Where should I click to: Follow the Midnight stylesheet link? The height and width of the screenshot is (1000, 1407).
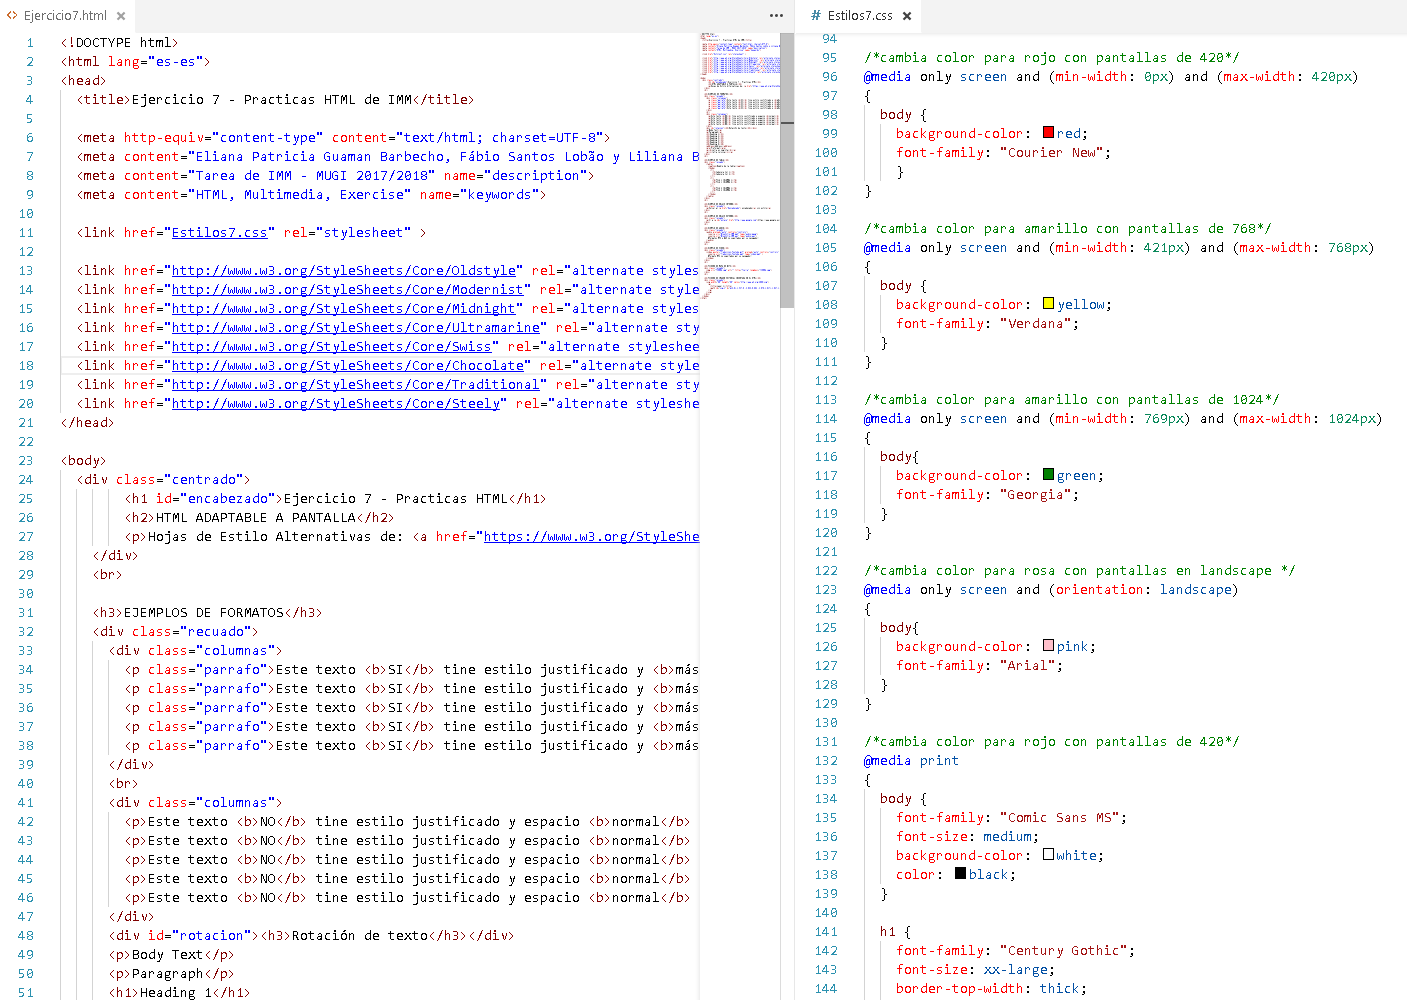[x=344, y=309]
